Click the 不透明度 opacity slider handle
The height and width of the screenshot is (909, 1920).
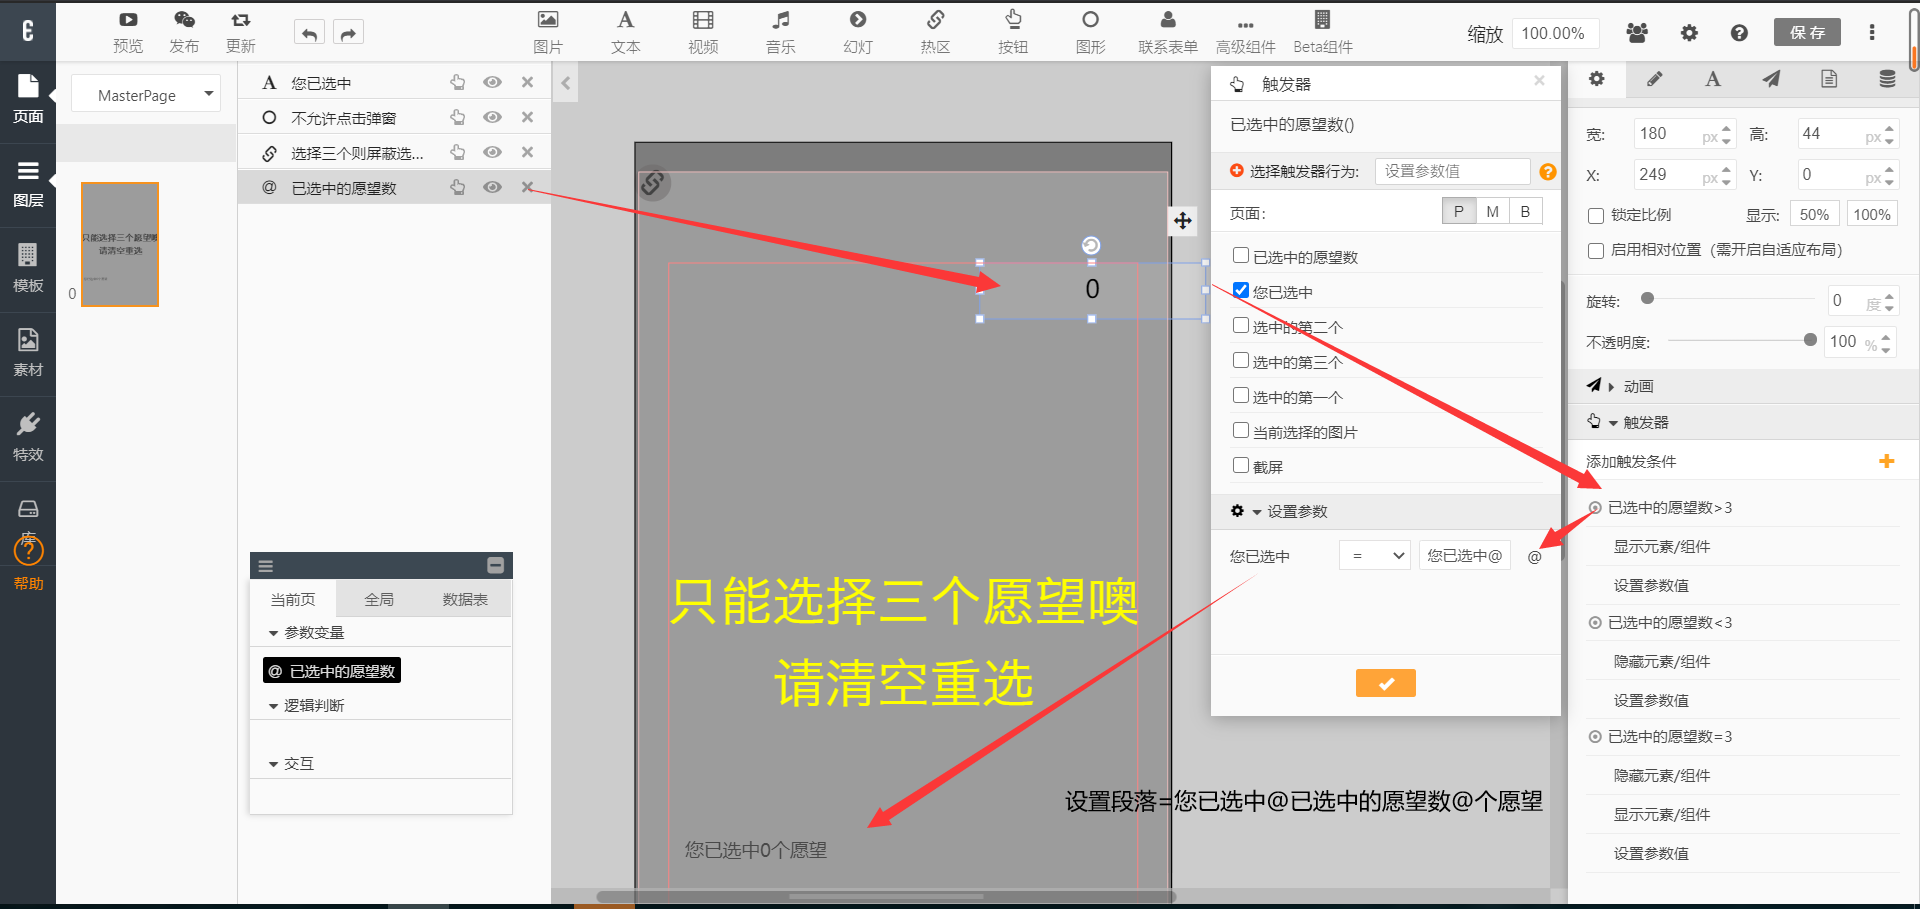tap(1810, 340)
